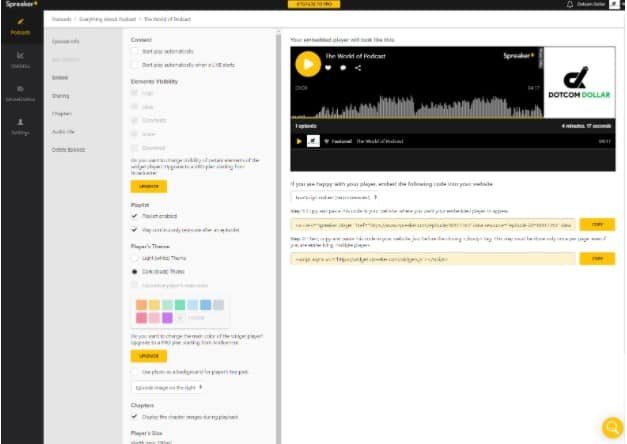Click the share icon in player

tap(358, 69)
